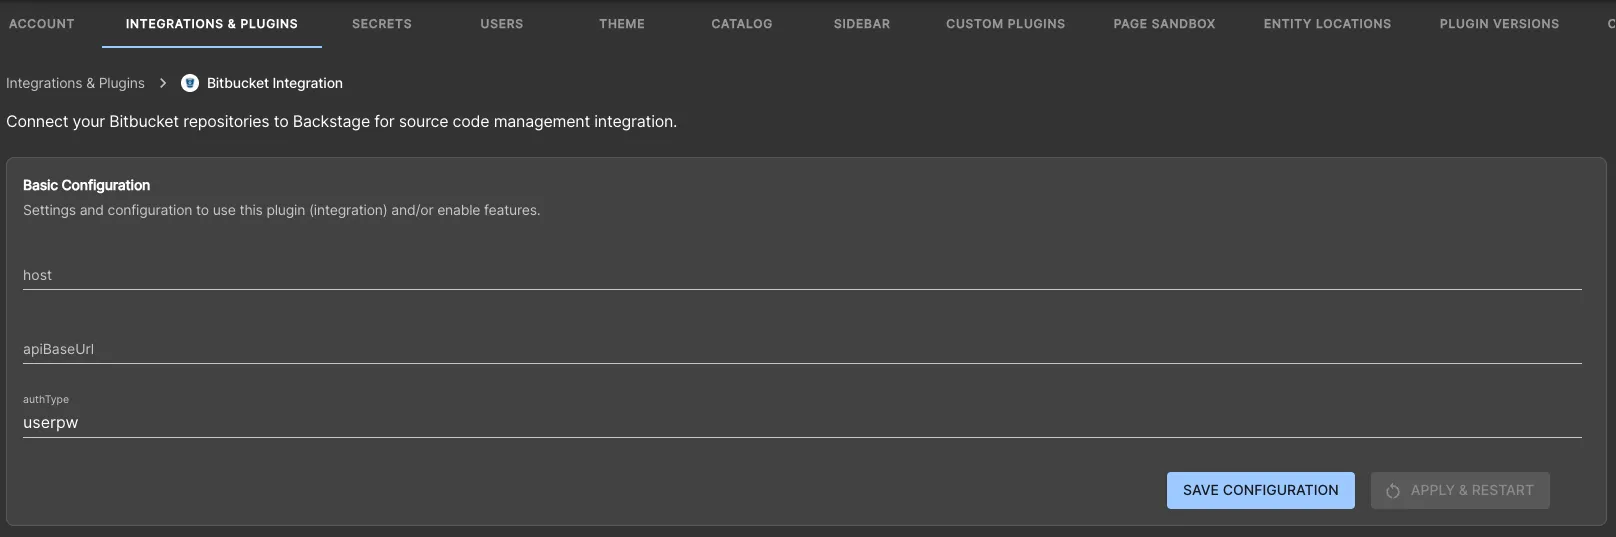Select the Integrations & Plugins tab

212,23
